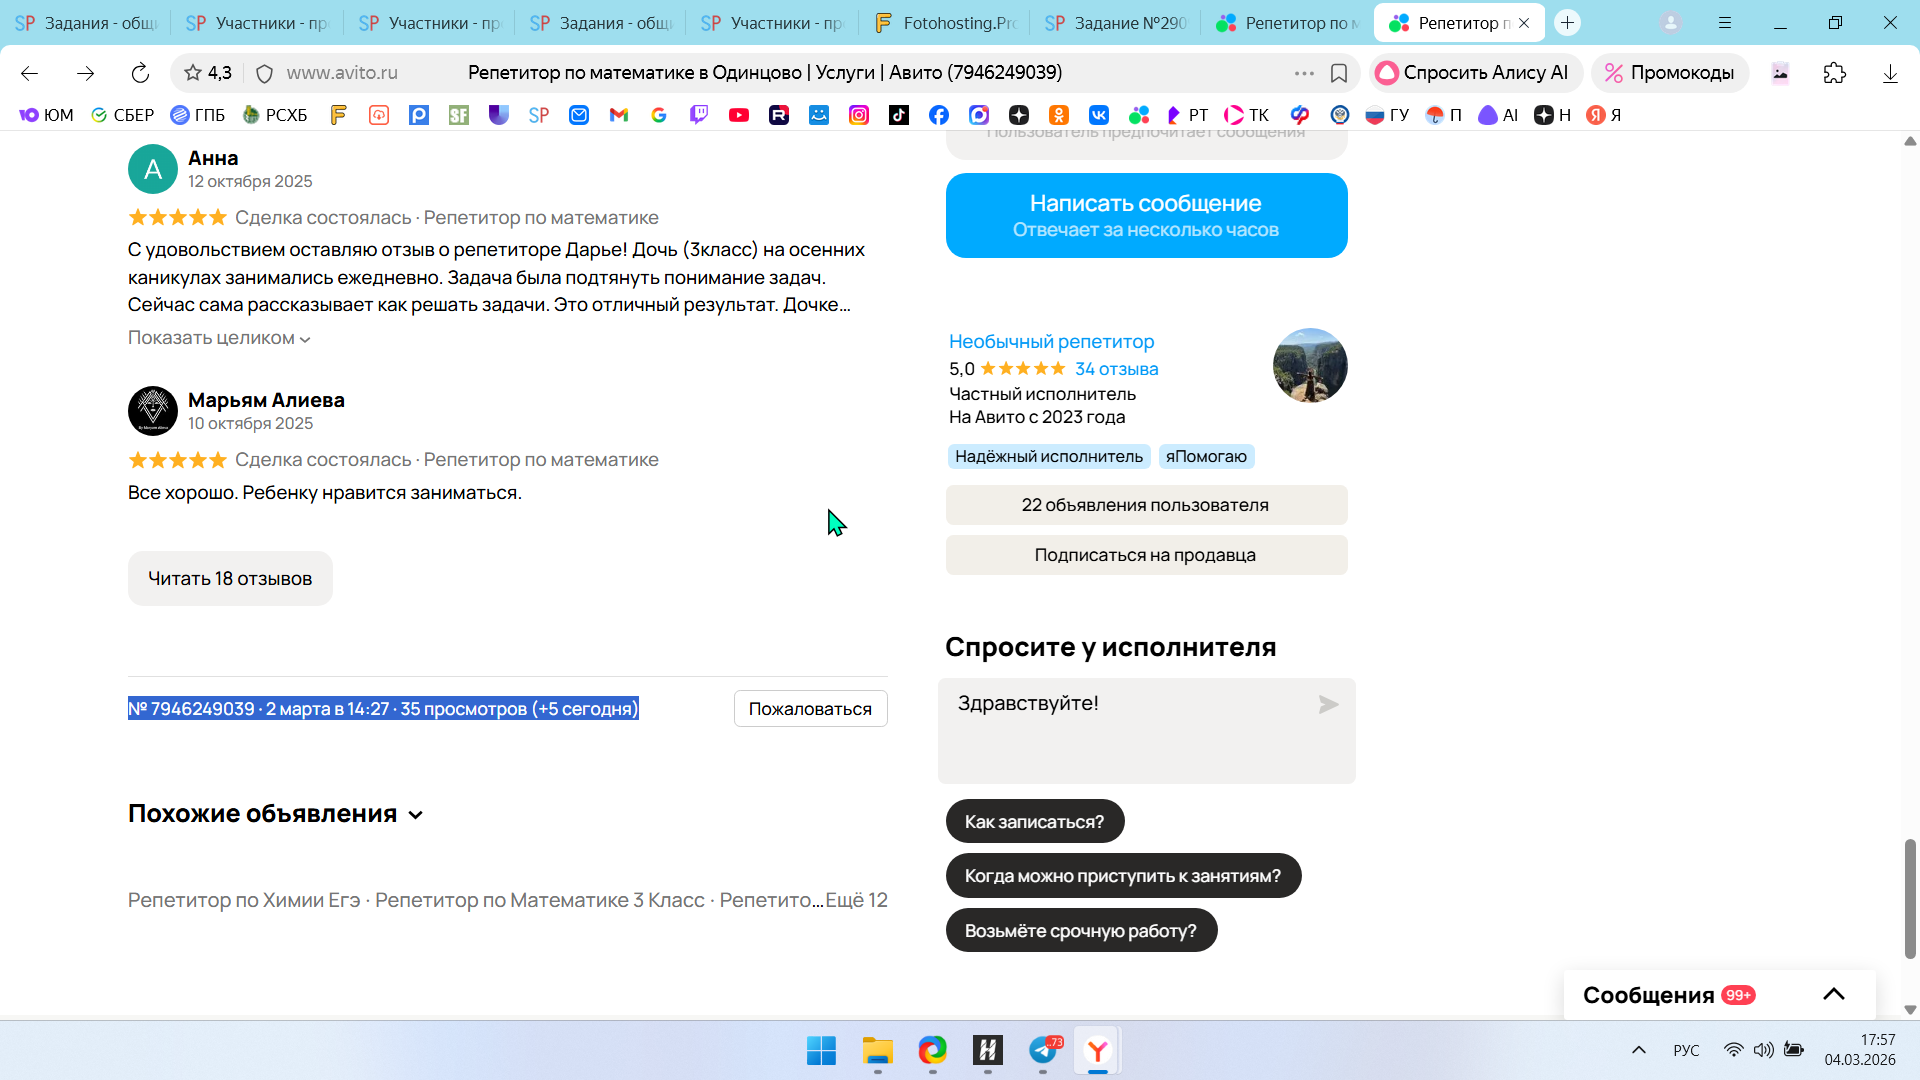Switch to the Задание №290 tab
Screen dimensions: 1920x1080
(1117, 22)
